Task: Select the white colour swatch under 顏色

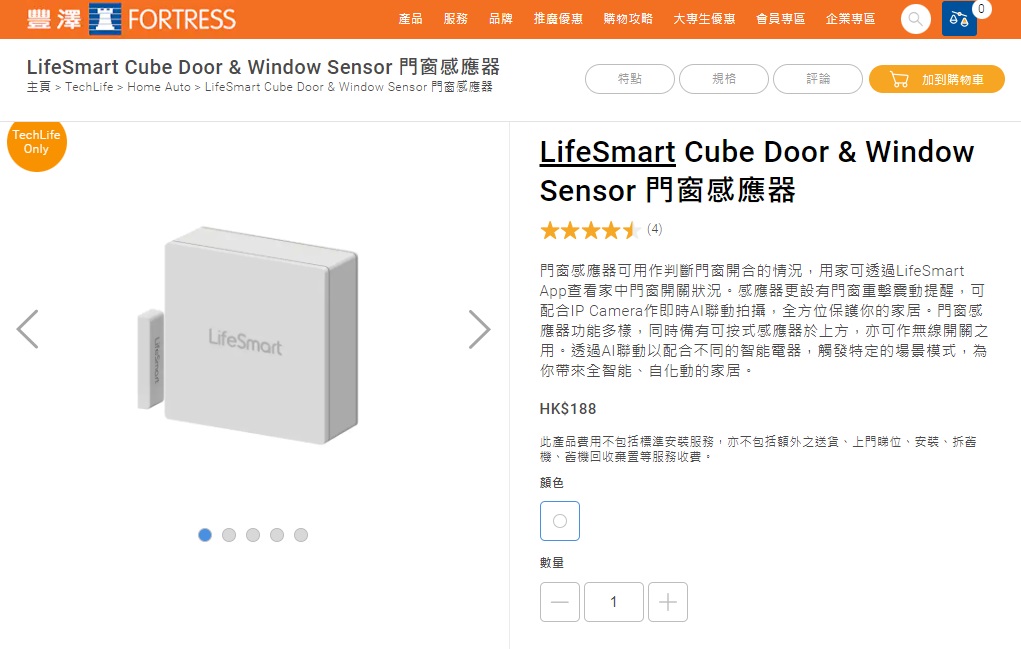Action: (x=560, y=520)
